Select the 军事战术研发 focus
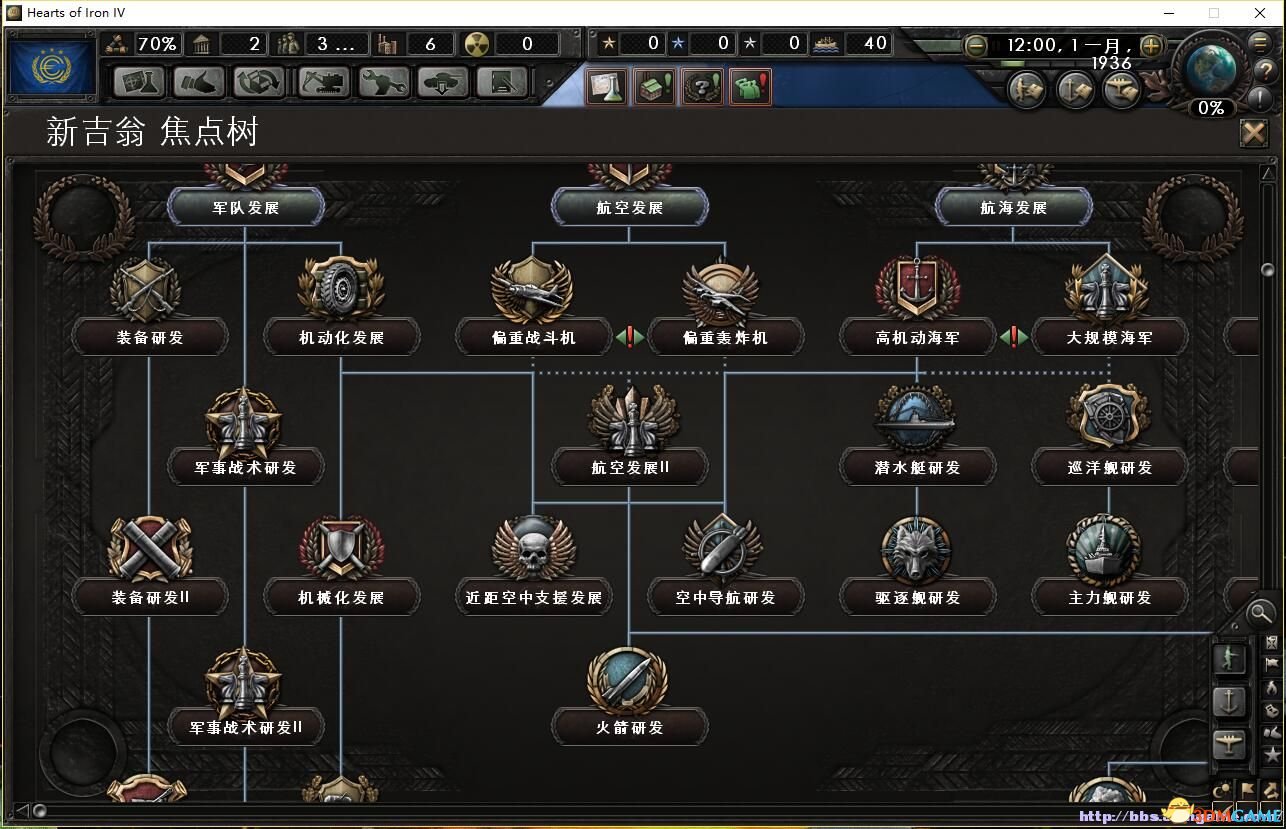The width and height of the screenshot is (1286, 829). (245, 436)
